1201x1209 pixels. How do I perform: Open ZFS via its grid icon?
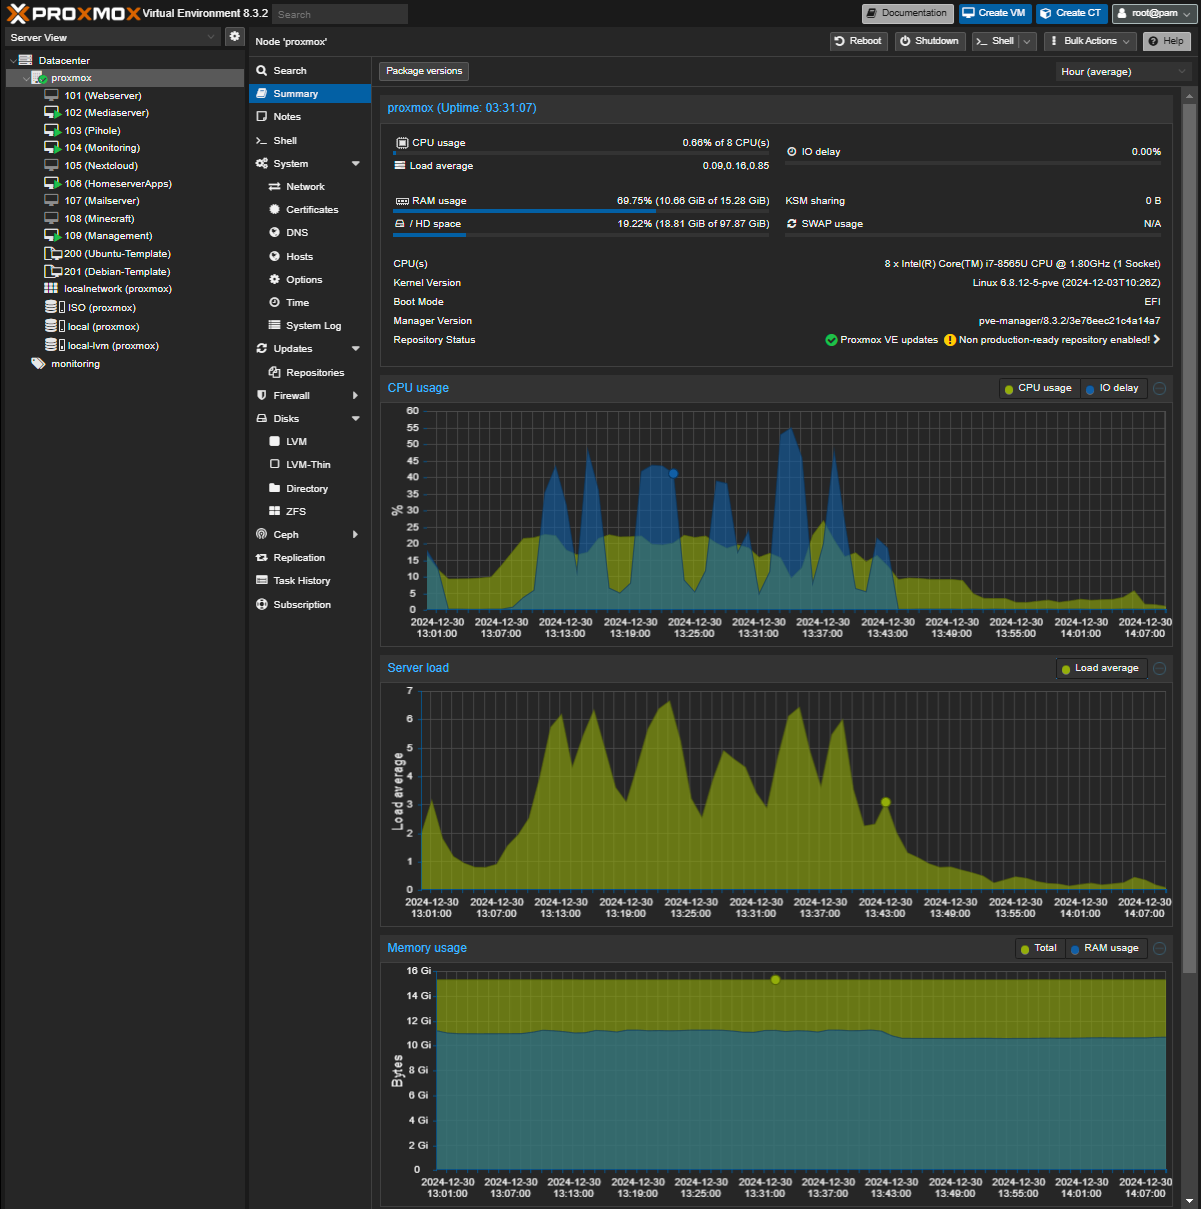[x=275, y=512]
